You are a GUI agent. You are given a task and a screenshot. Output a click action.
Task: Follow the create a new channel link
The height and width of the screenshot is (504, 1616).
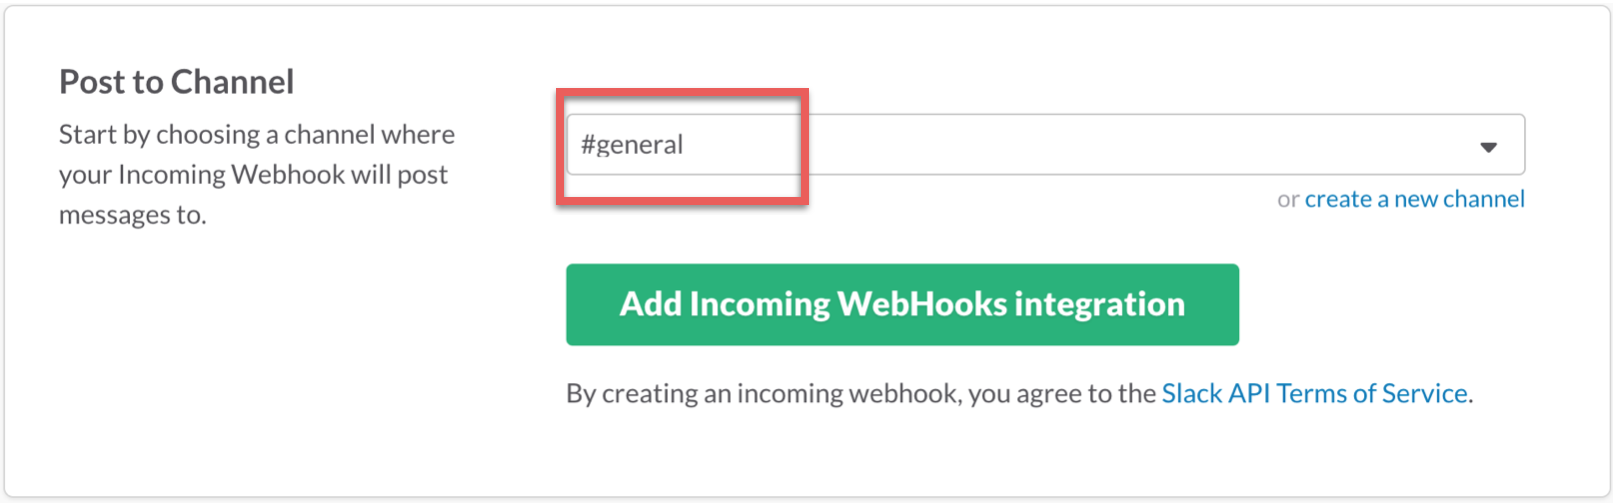tap(1414, 199)
